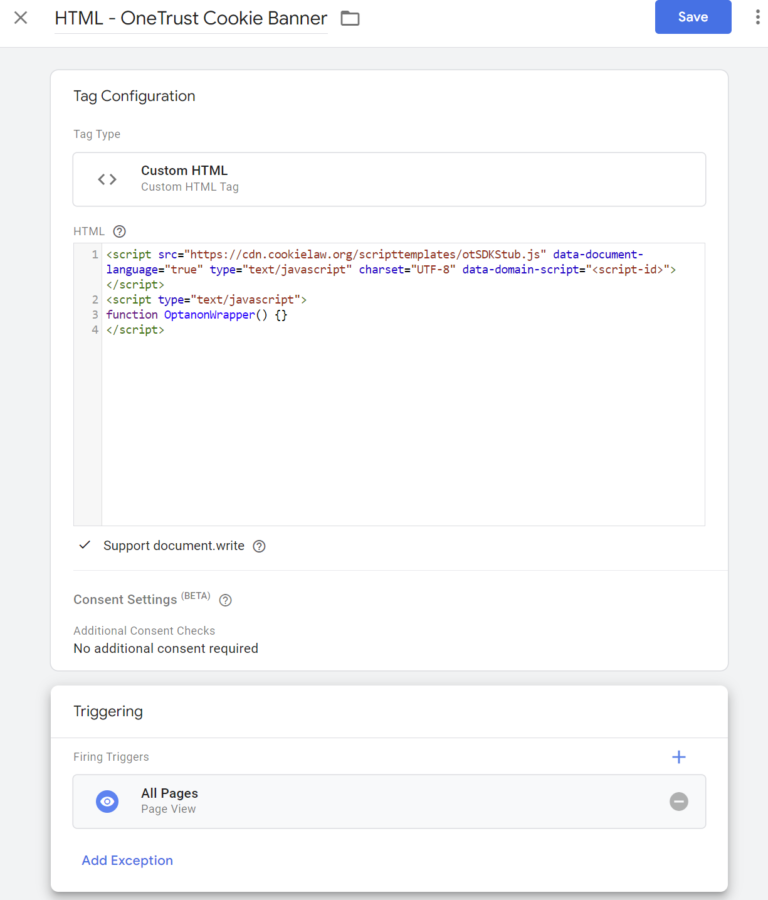Click the All Pages eye trigger icon
Screen dimensions: 768x900
(107, 801)
